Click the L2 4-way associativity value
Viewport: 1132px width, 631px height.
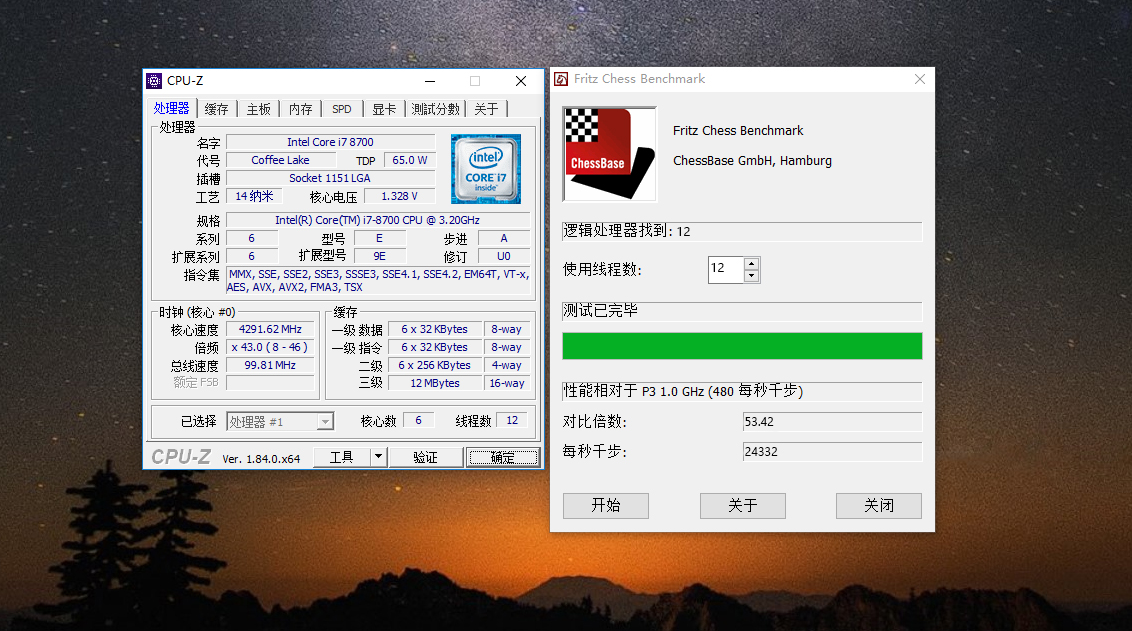[x=507, y=365]
